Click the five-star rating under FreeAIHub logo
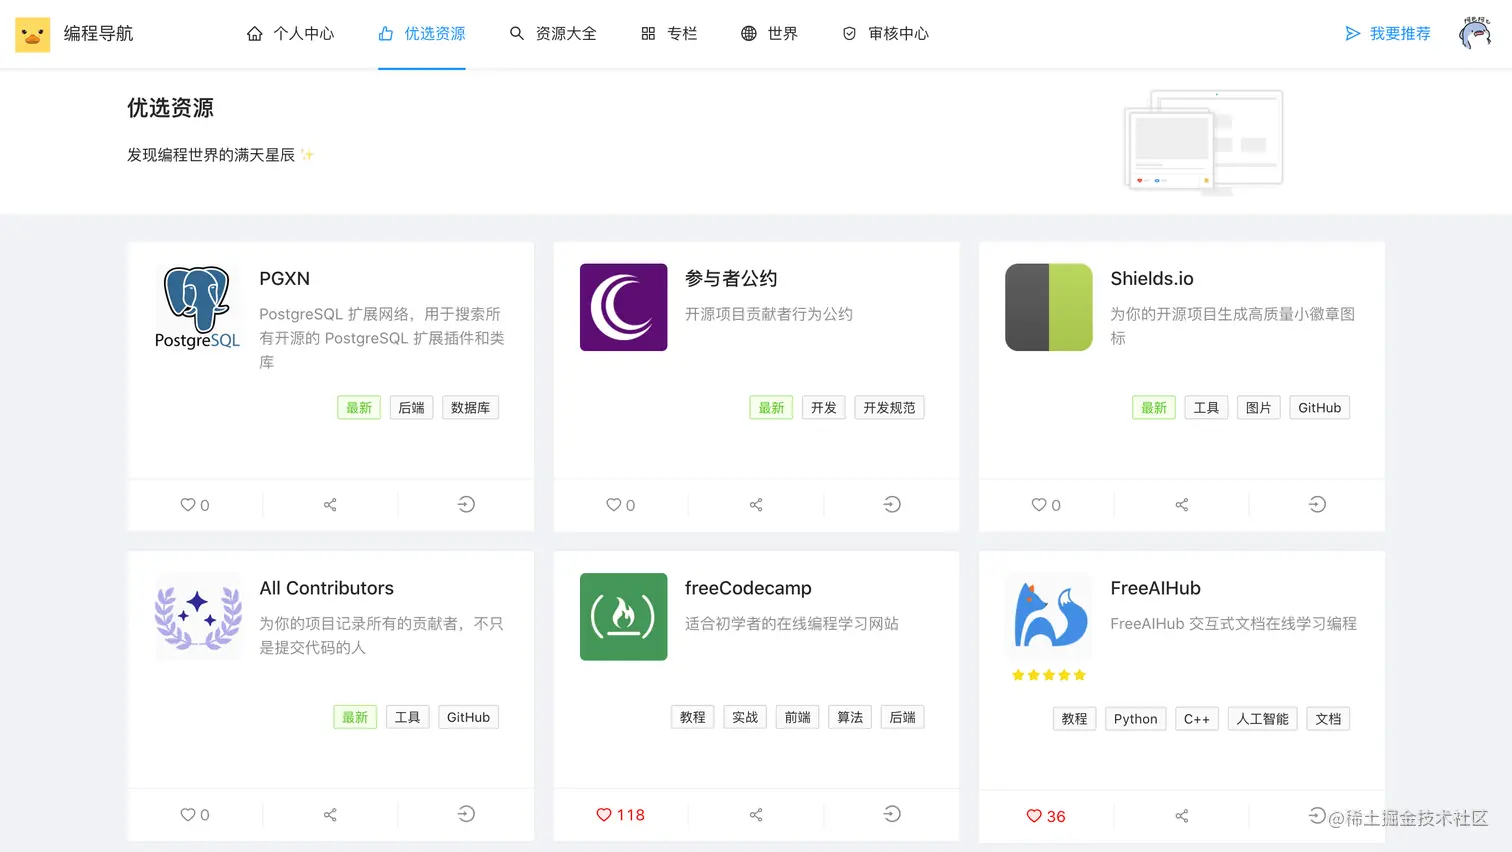 point(1049,675)
